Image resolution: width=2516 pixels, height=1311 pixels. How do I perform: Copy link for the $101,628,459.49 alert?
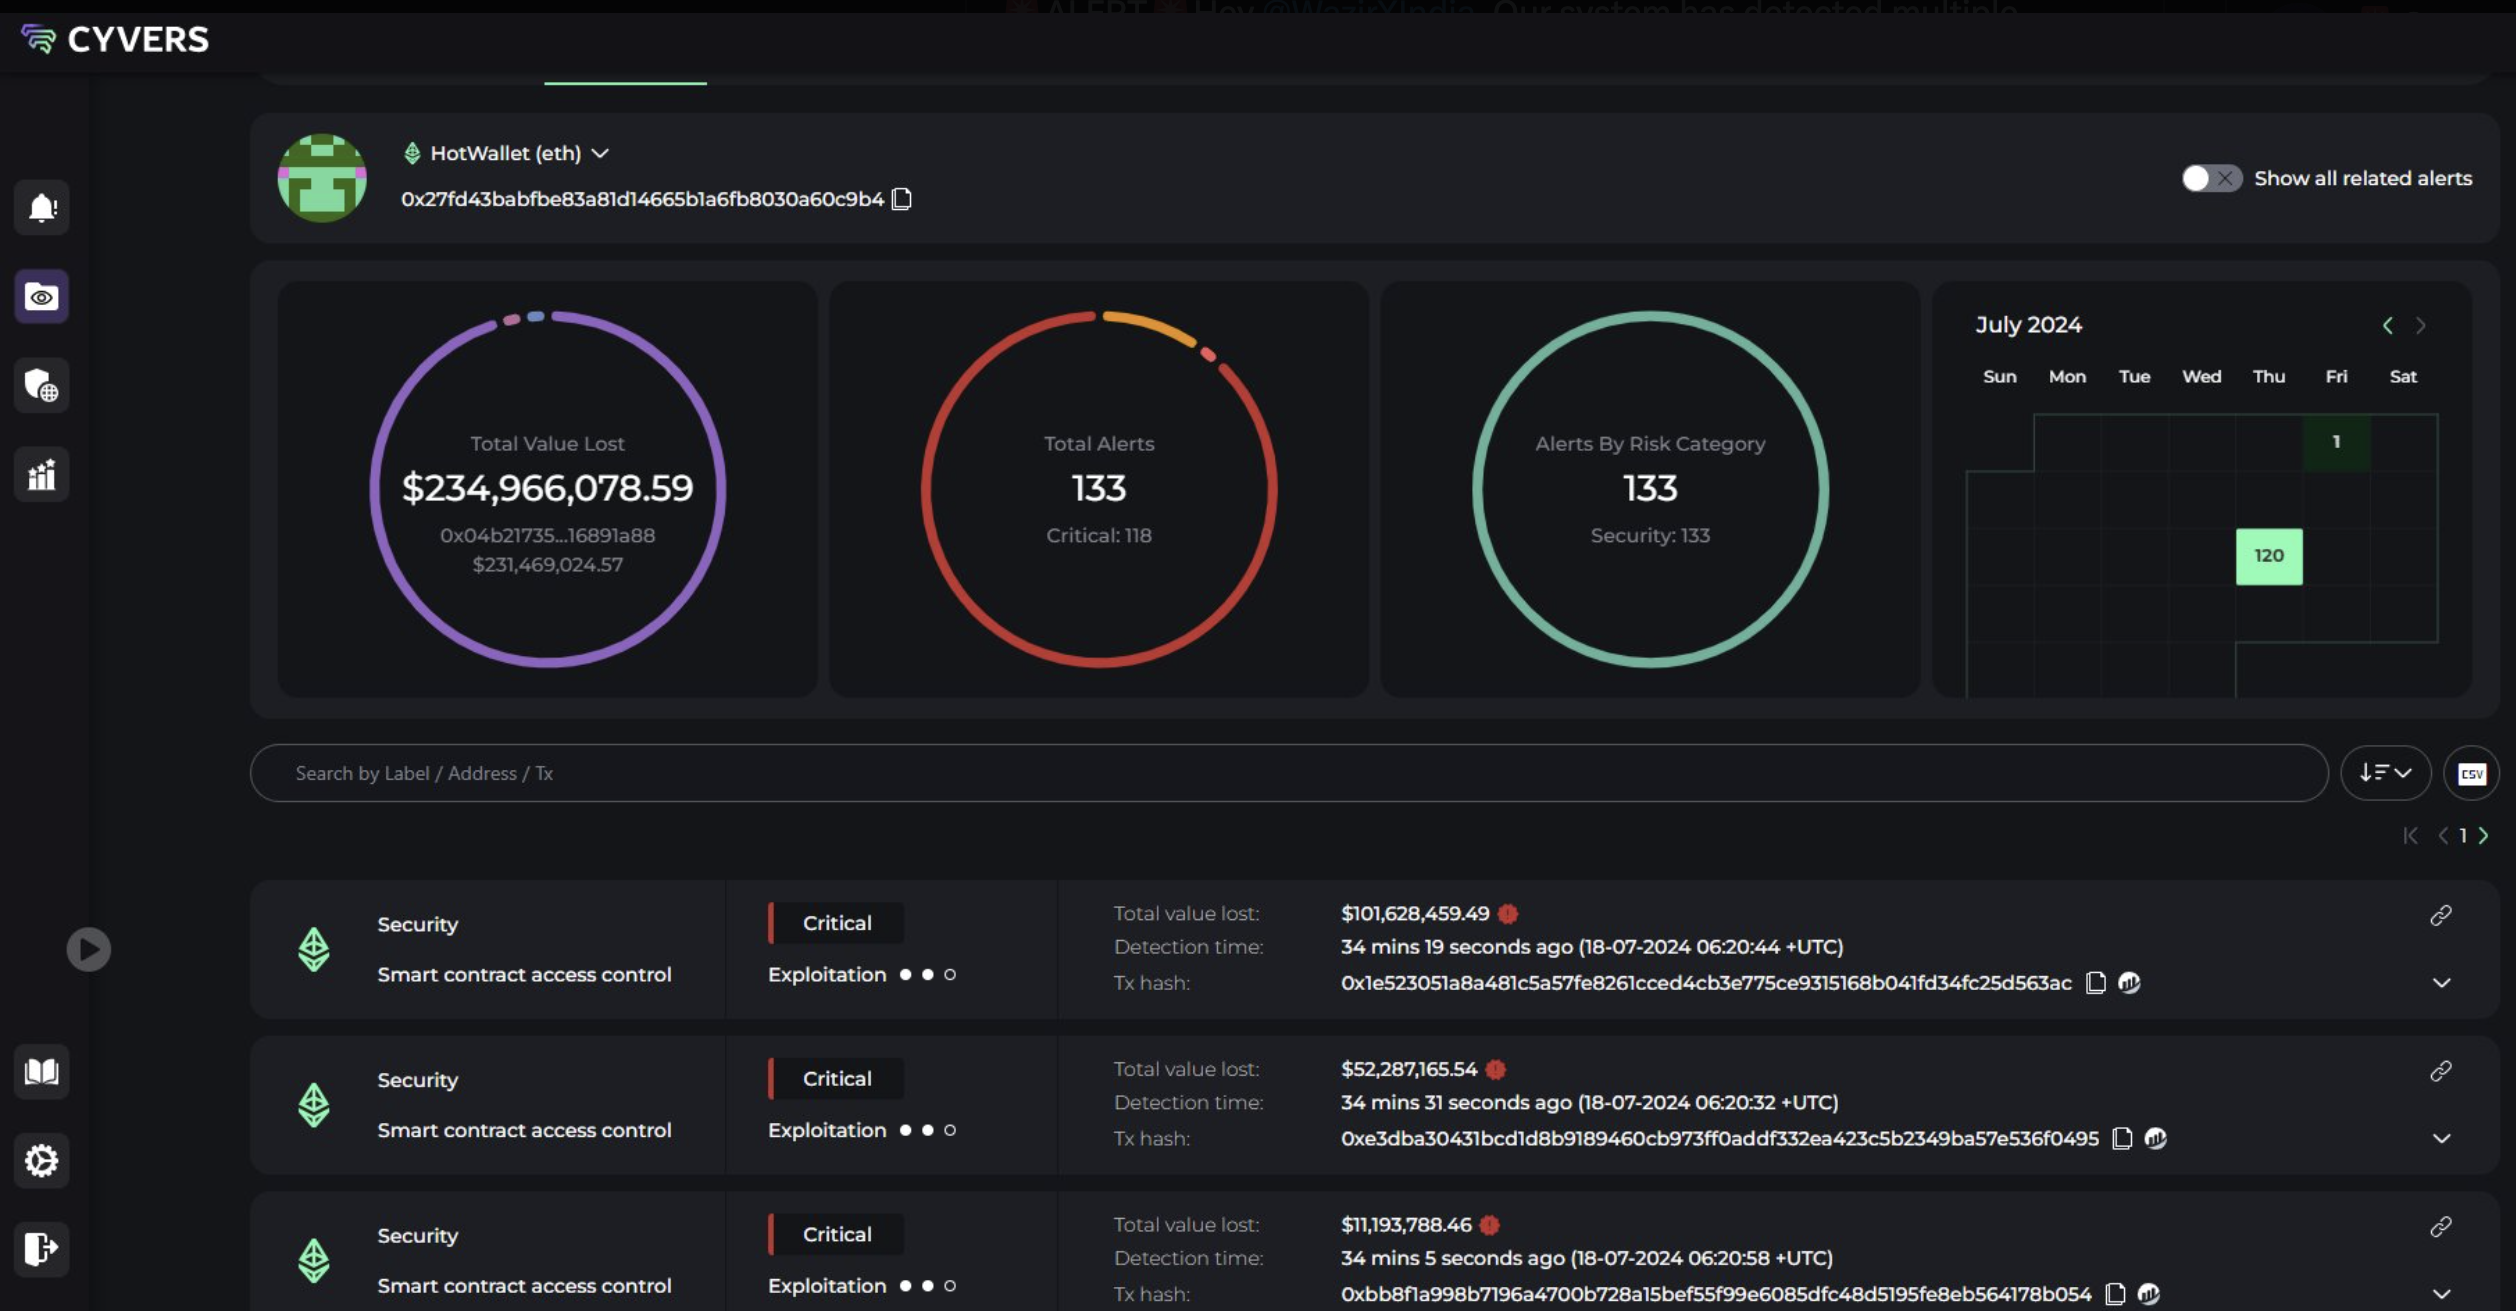coord(2440,916)
